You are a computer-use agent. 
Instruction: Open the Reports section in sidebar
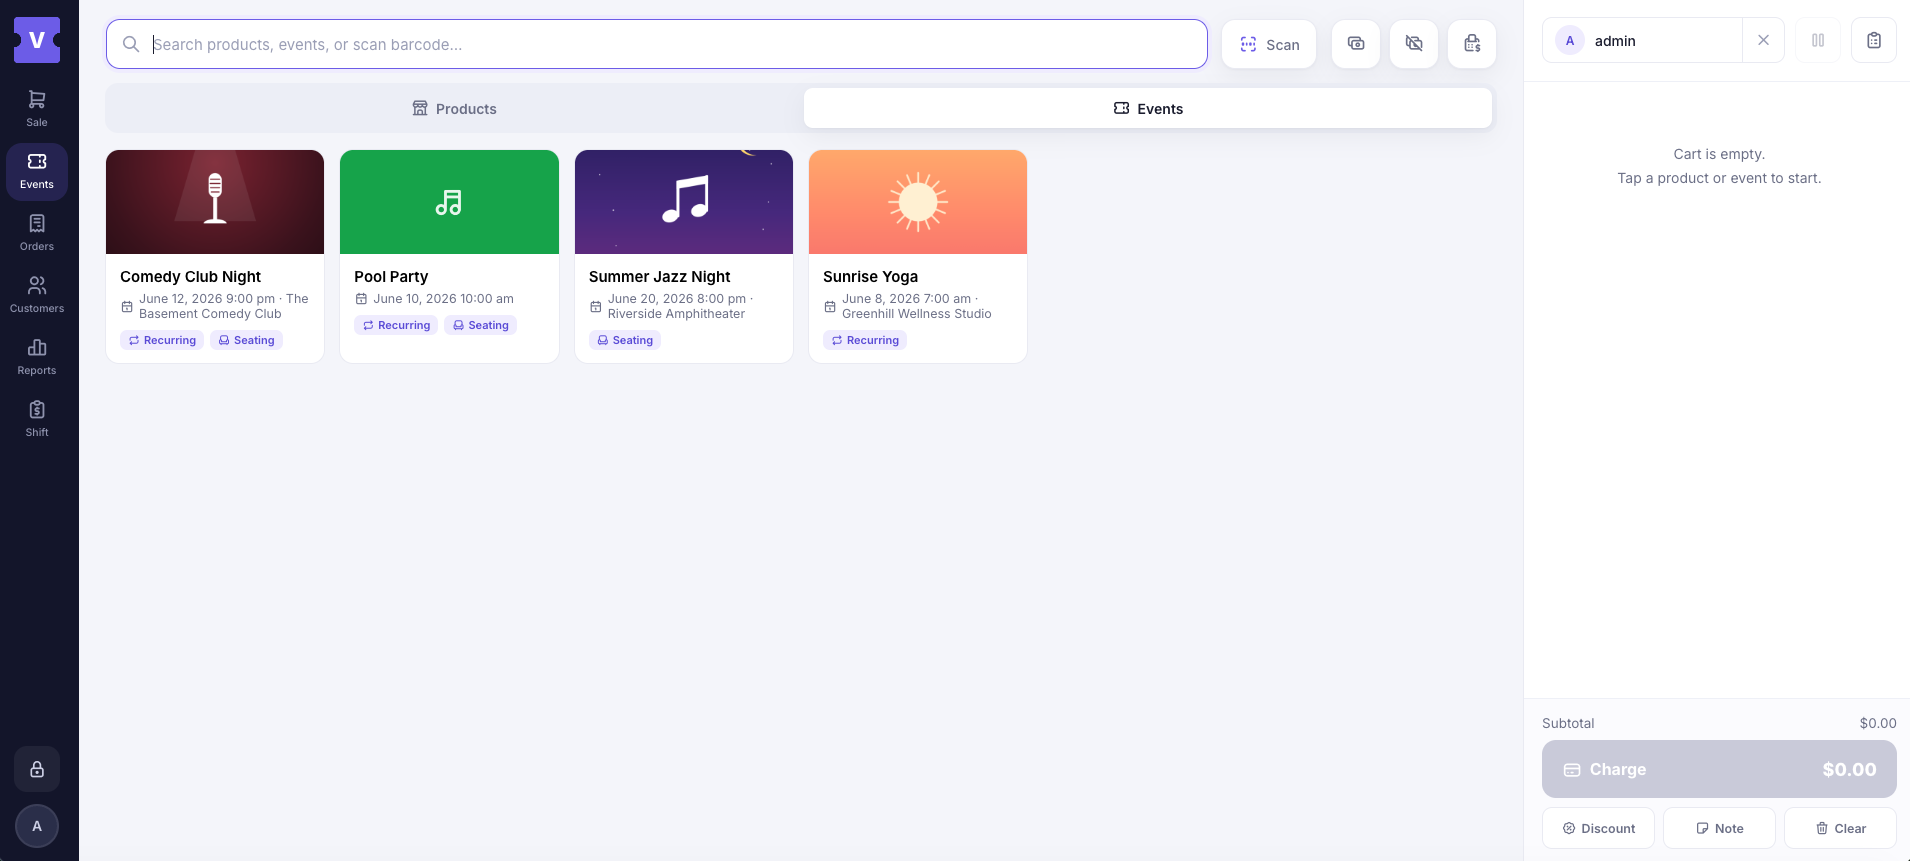click(37, 357)
